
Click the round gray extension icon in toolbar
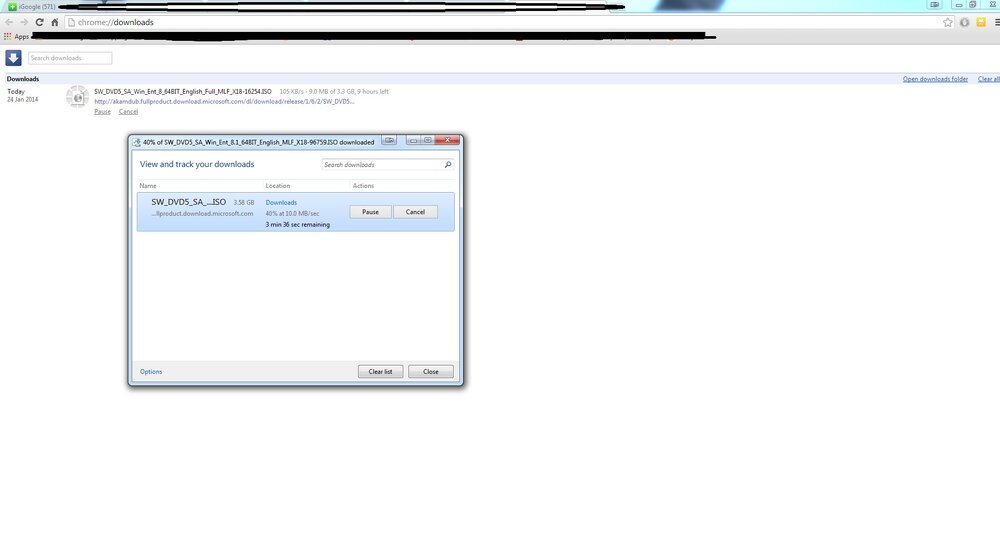tap(964, 22)
